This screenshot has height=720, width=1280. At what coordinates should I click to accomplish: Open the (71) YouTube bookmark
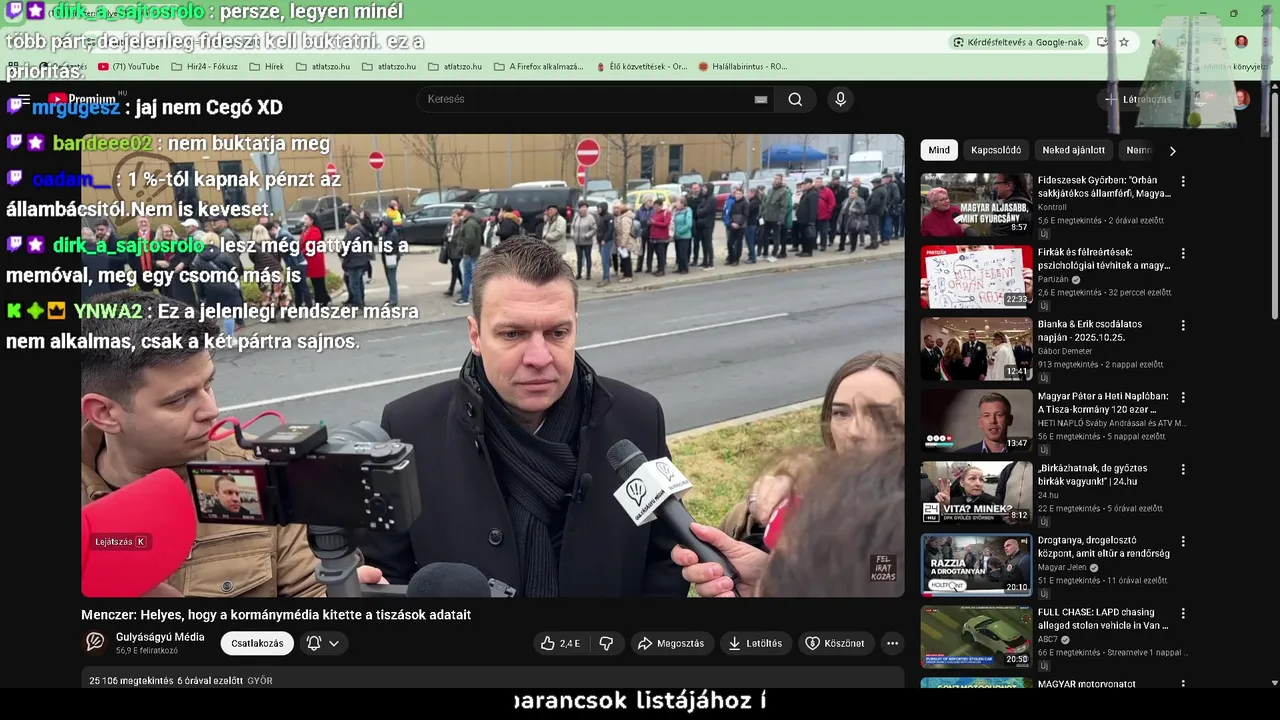point(128,67)
